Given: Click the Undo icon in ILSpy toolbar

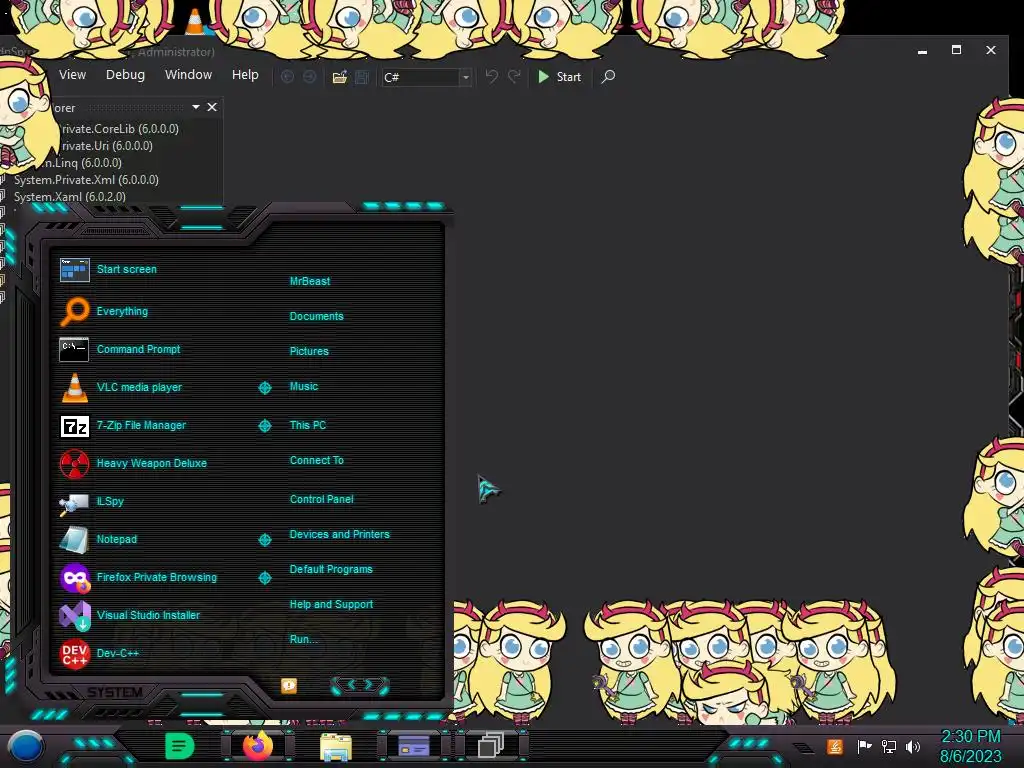Looking at the screenshot, I should pyautogui.click(x=492, y=77).
